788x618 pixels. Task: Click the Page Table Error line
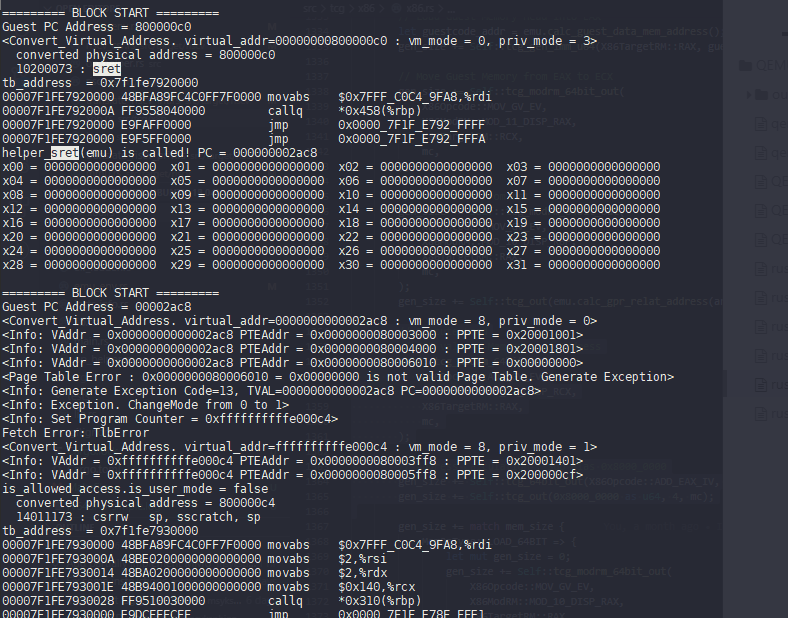pos(338,377)
